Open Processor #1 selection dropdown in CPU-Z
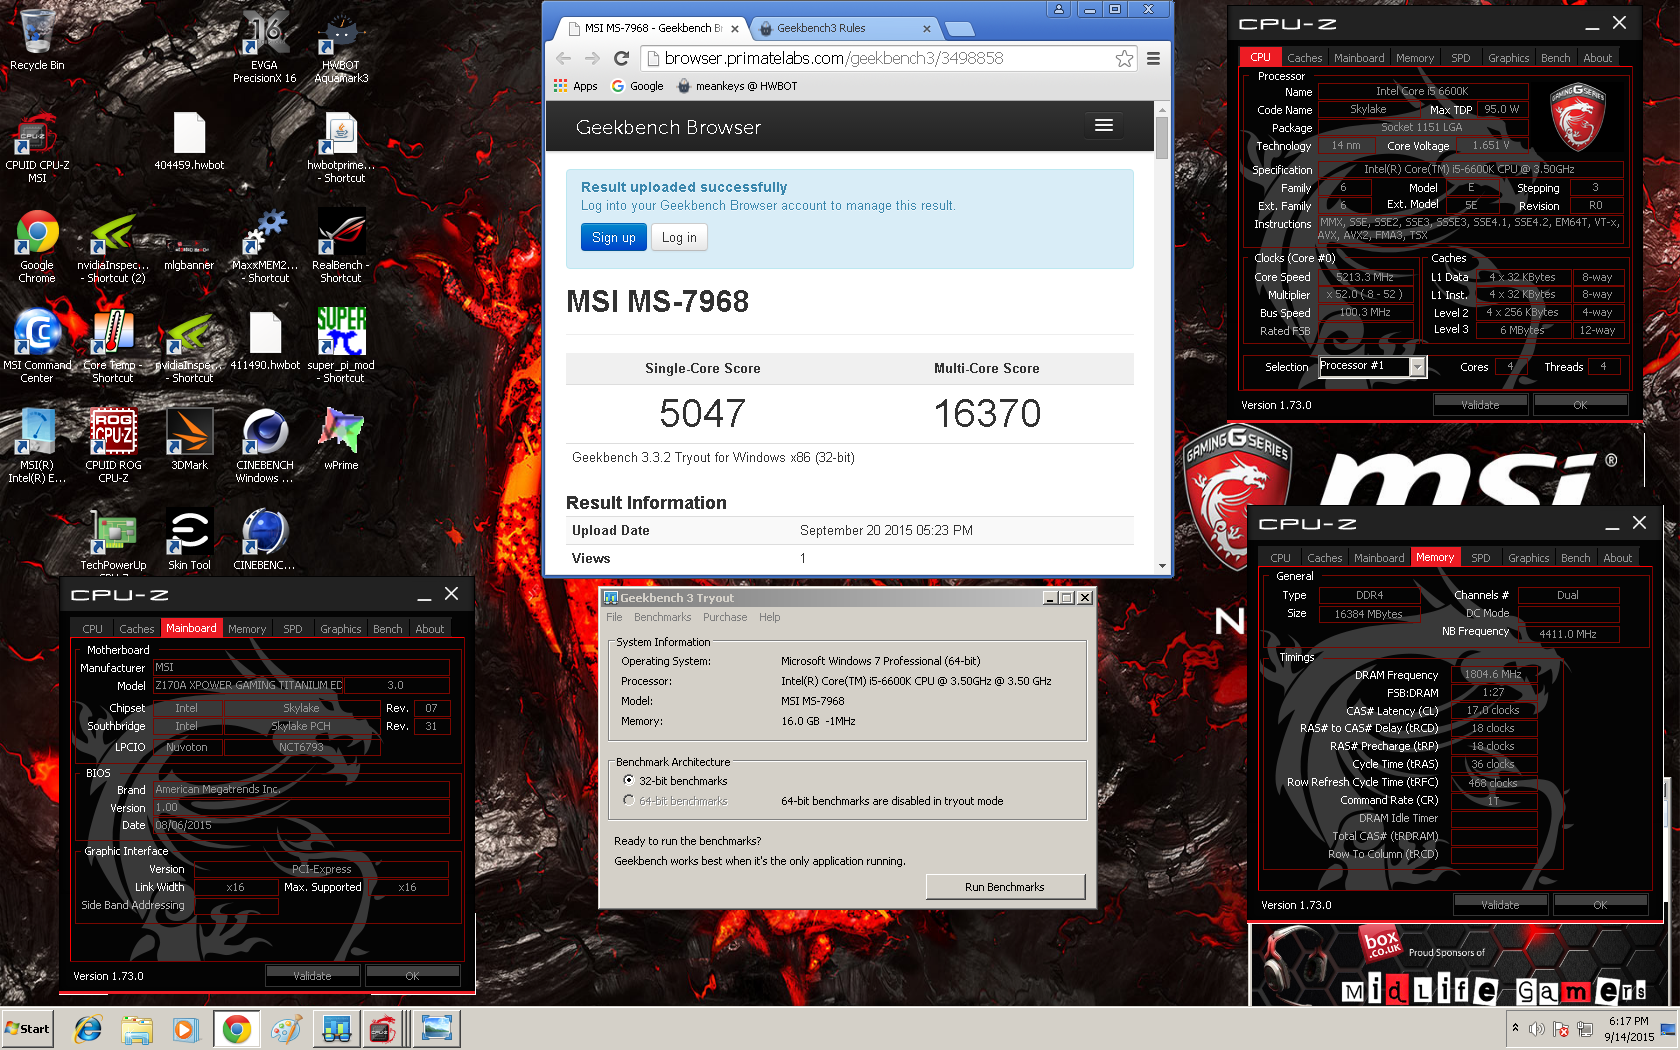The height and width of the screenshot is (1050, 1680). 1417,367
